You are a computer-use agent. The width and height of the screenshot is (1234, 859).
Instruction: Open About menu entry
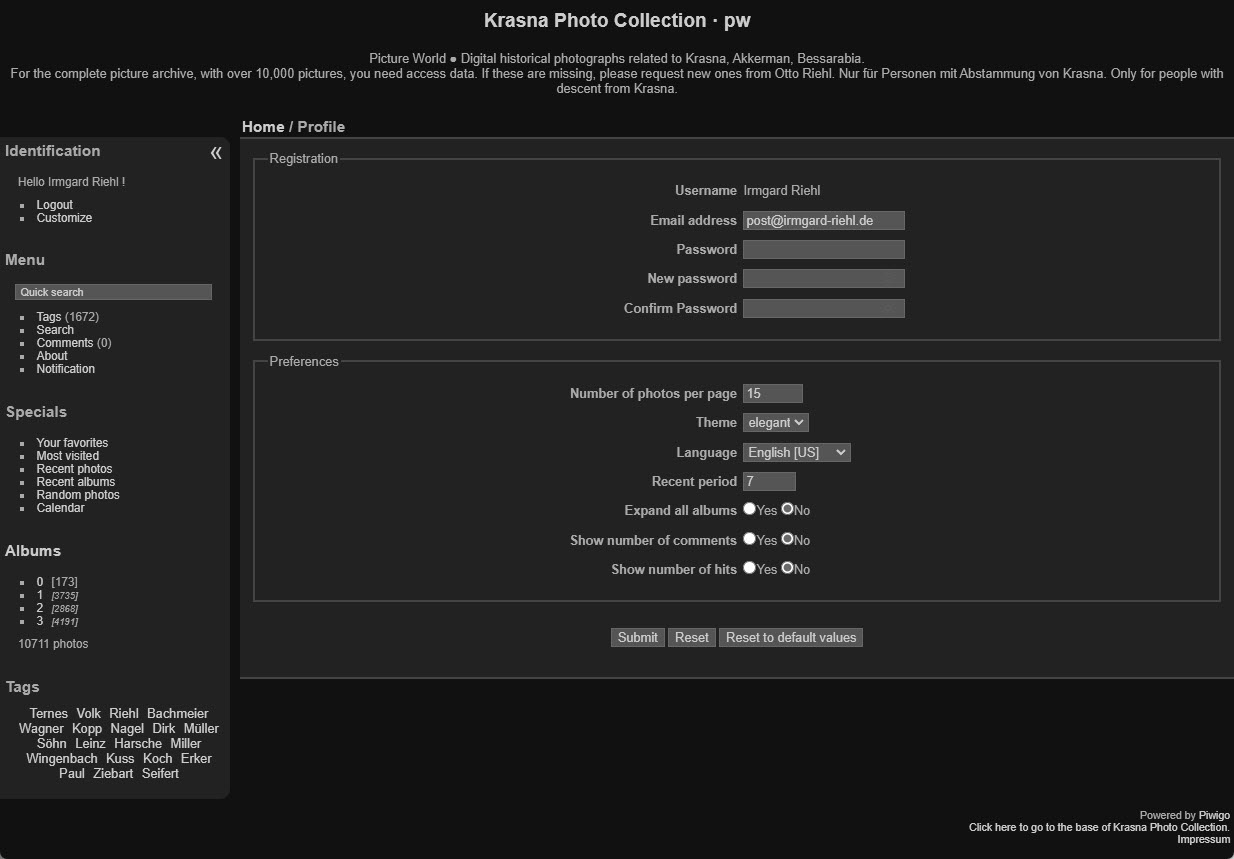[52, 356]
